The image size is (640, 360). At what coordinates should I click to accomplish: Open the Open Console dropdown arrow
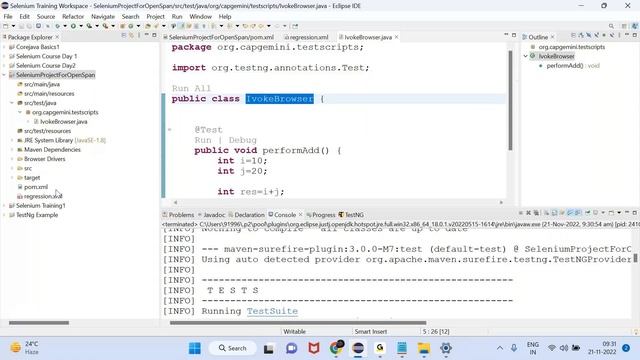pos(619,213)
